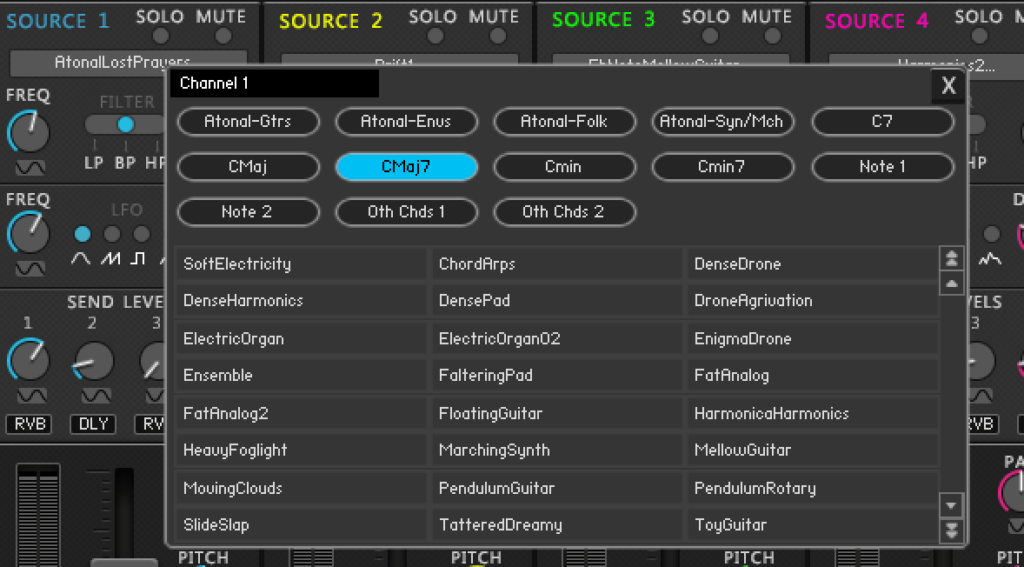This screenshot has width=1024, height=567.
Task: Solo Source 2
Action: tap(434, 36)
